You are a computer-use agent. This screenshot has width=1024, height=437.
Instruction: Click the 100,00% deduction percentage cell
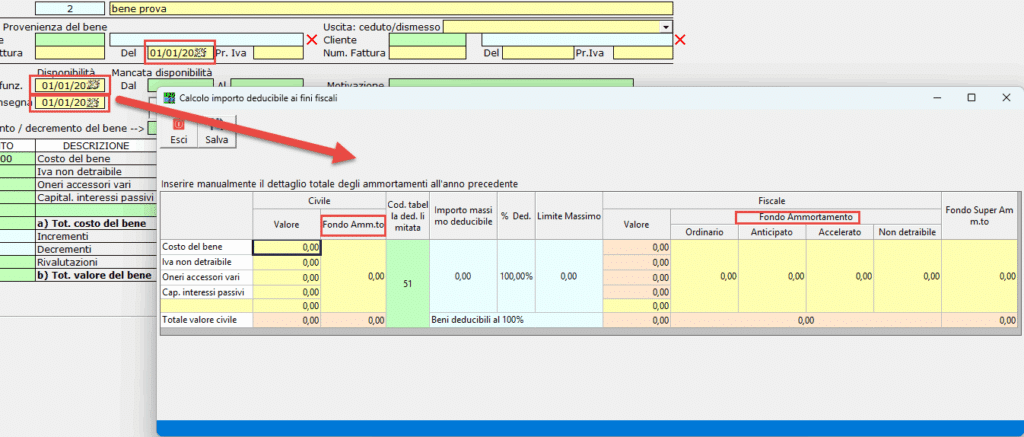pos(517,276)
